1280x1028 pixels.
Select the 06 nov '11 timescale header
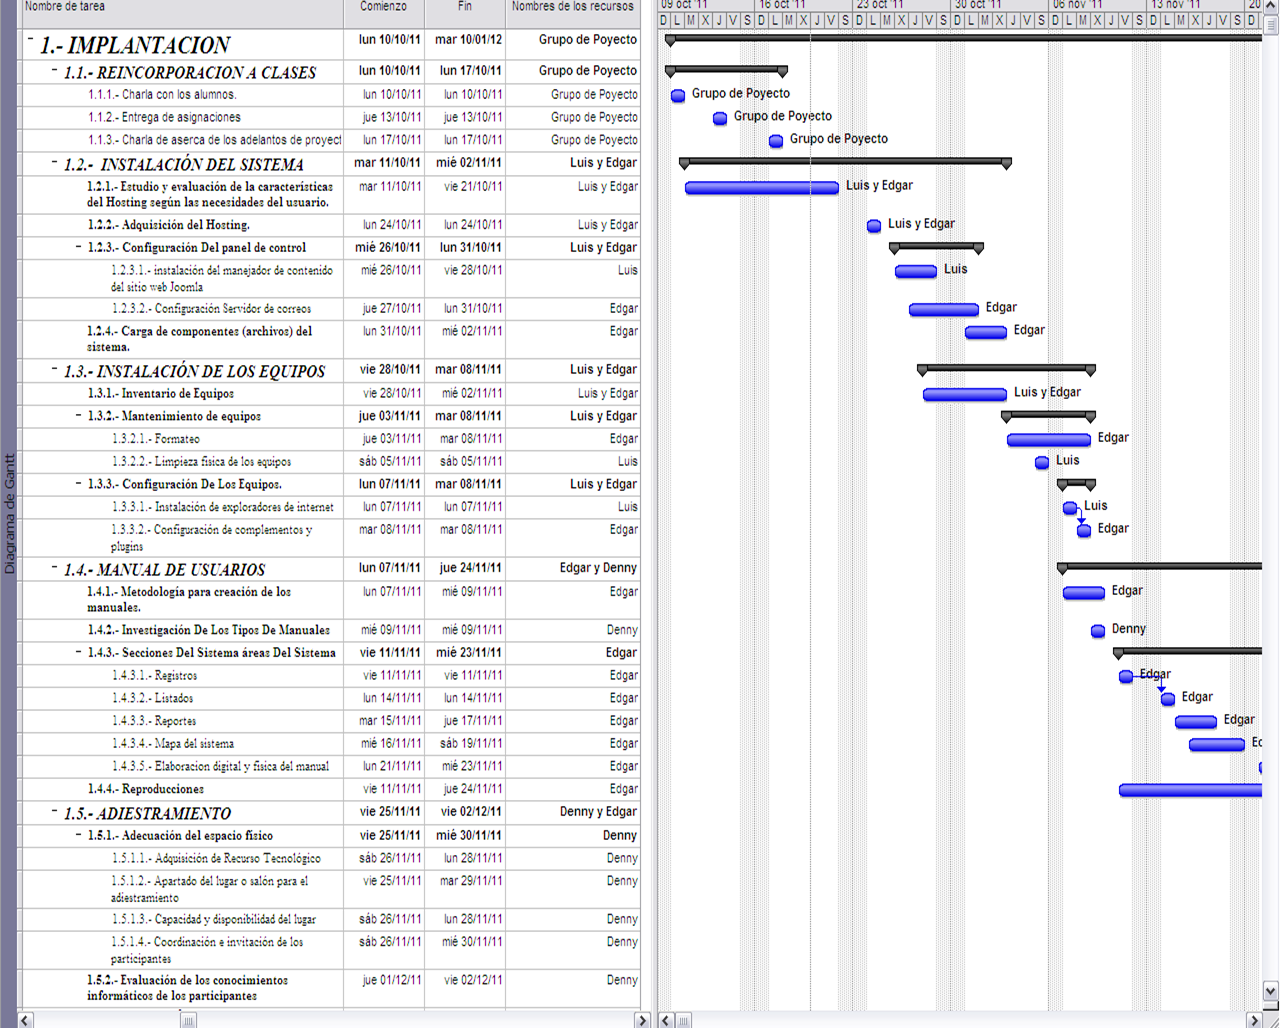[1098, 5]
